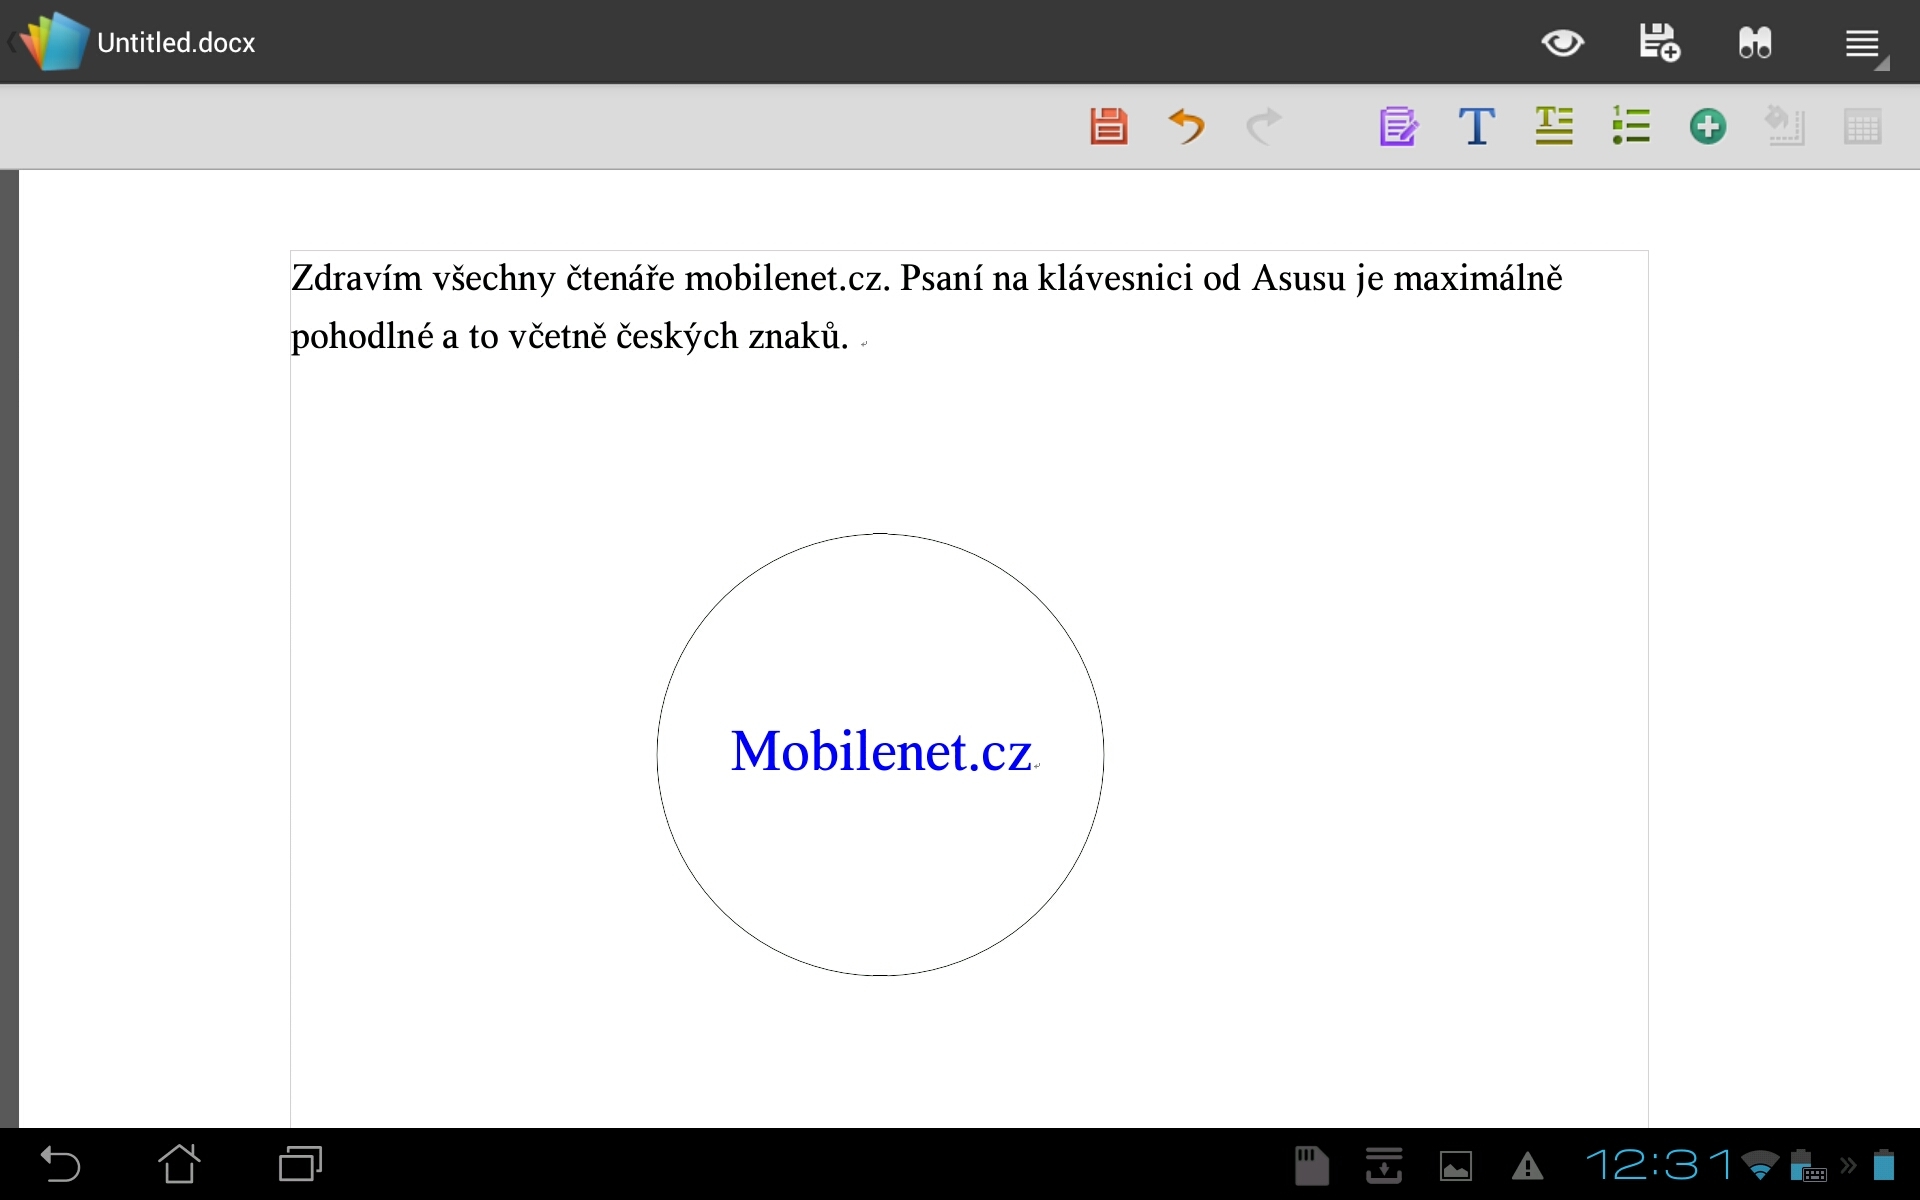The width and height of the screenshot is (1920, 1200).
Task: Use Save As via the floppy-plus icon
Action: (1659, 42)
